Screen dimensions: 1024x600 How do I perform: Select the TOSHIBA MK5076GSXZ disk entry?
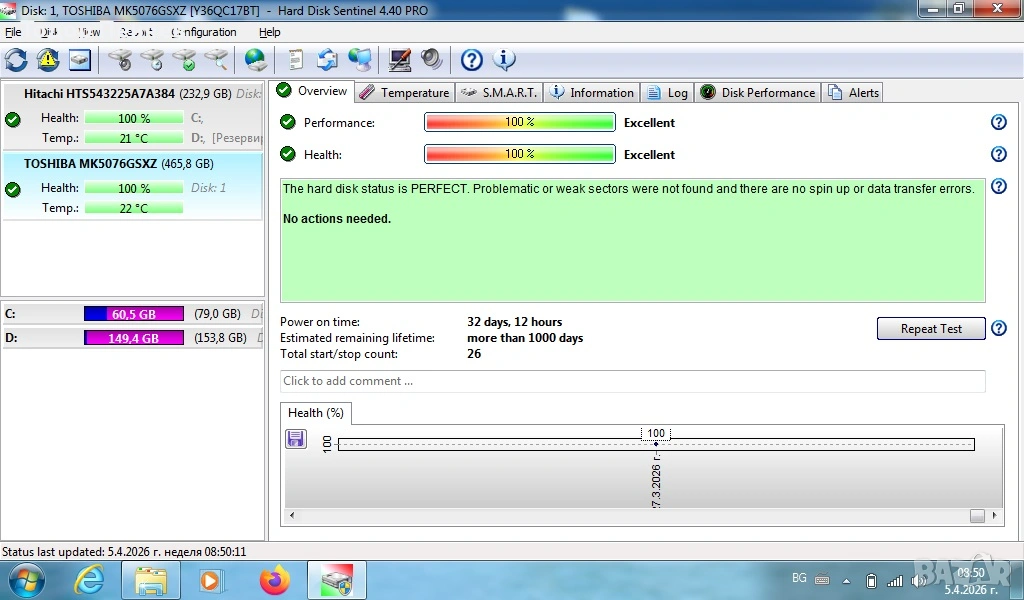(x=91, y=163)
